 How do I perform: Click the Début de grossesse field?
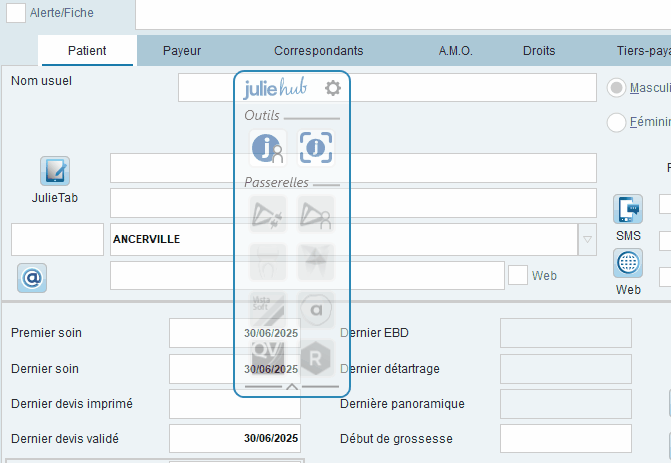pos(566,439)
